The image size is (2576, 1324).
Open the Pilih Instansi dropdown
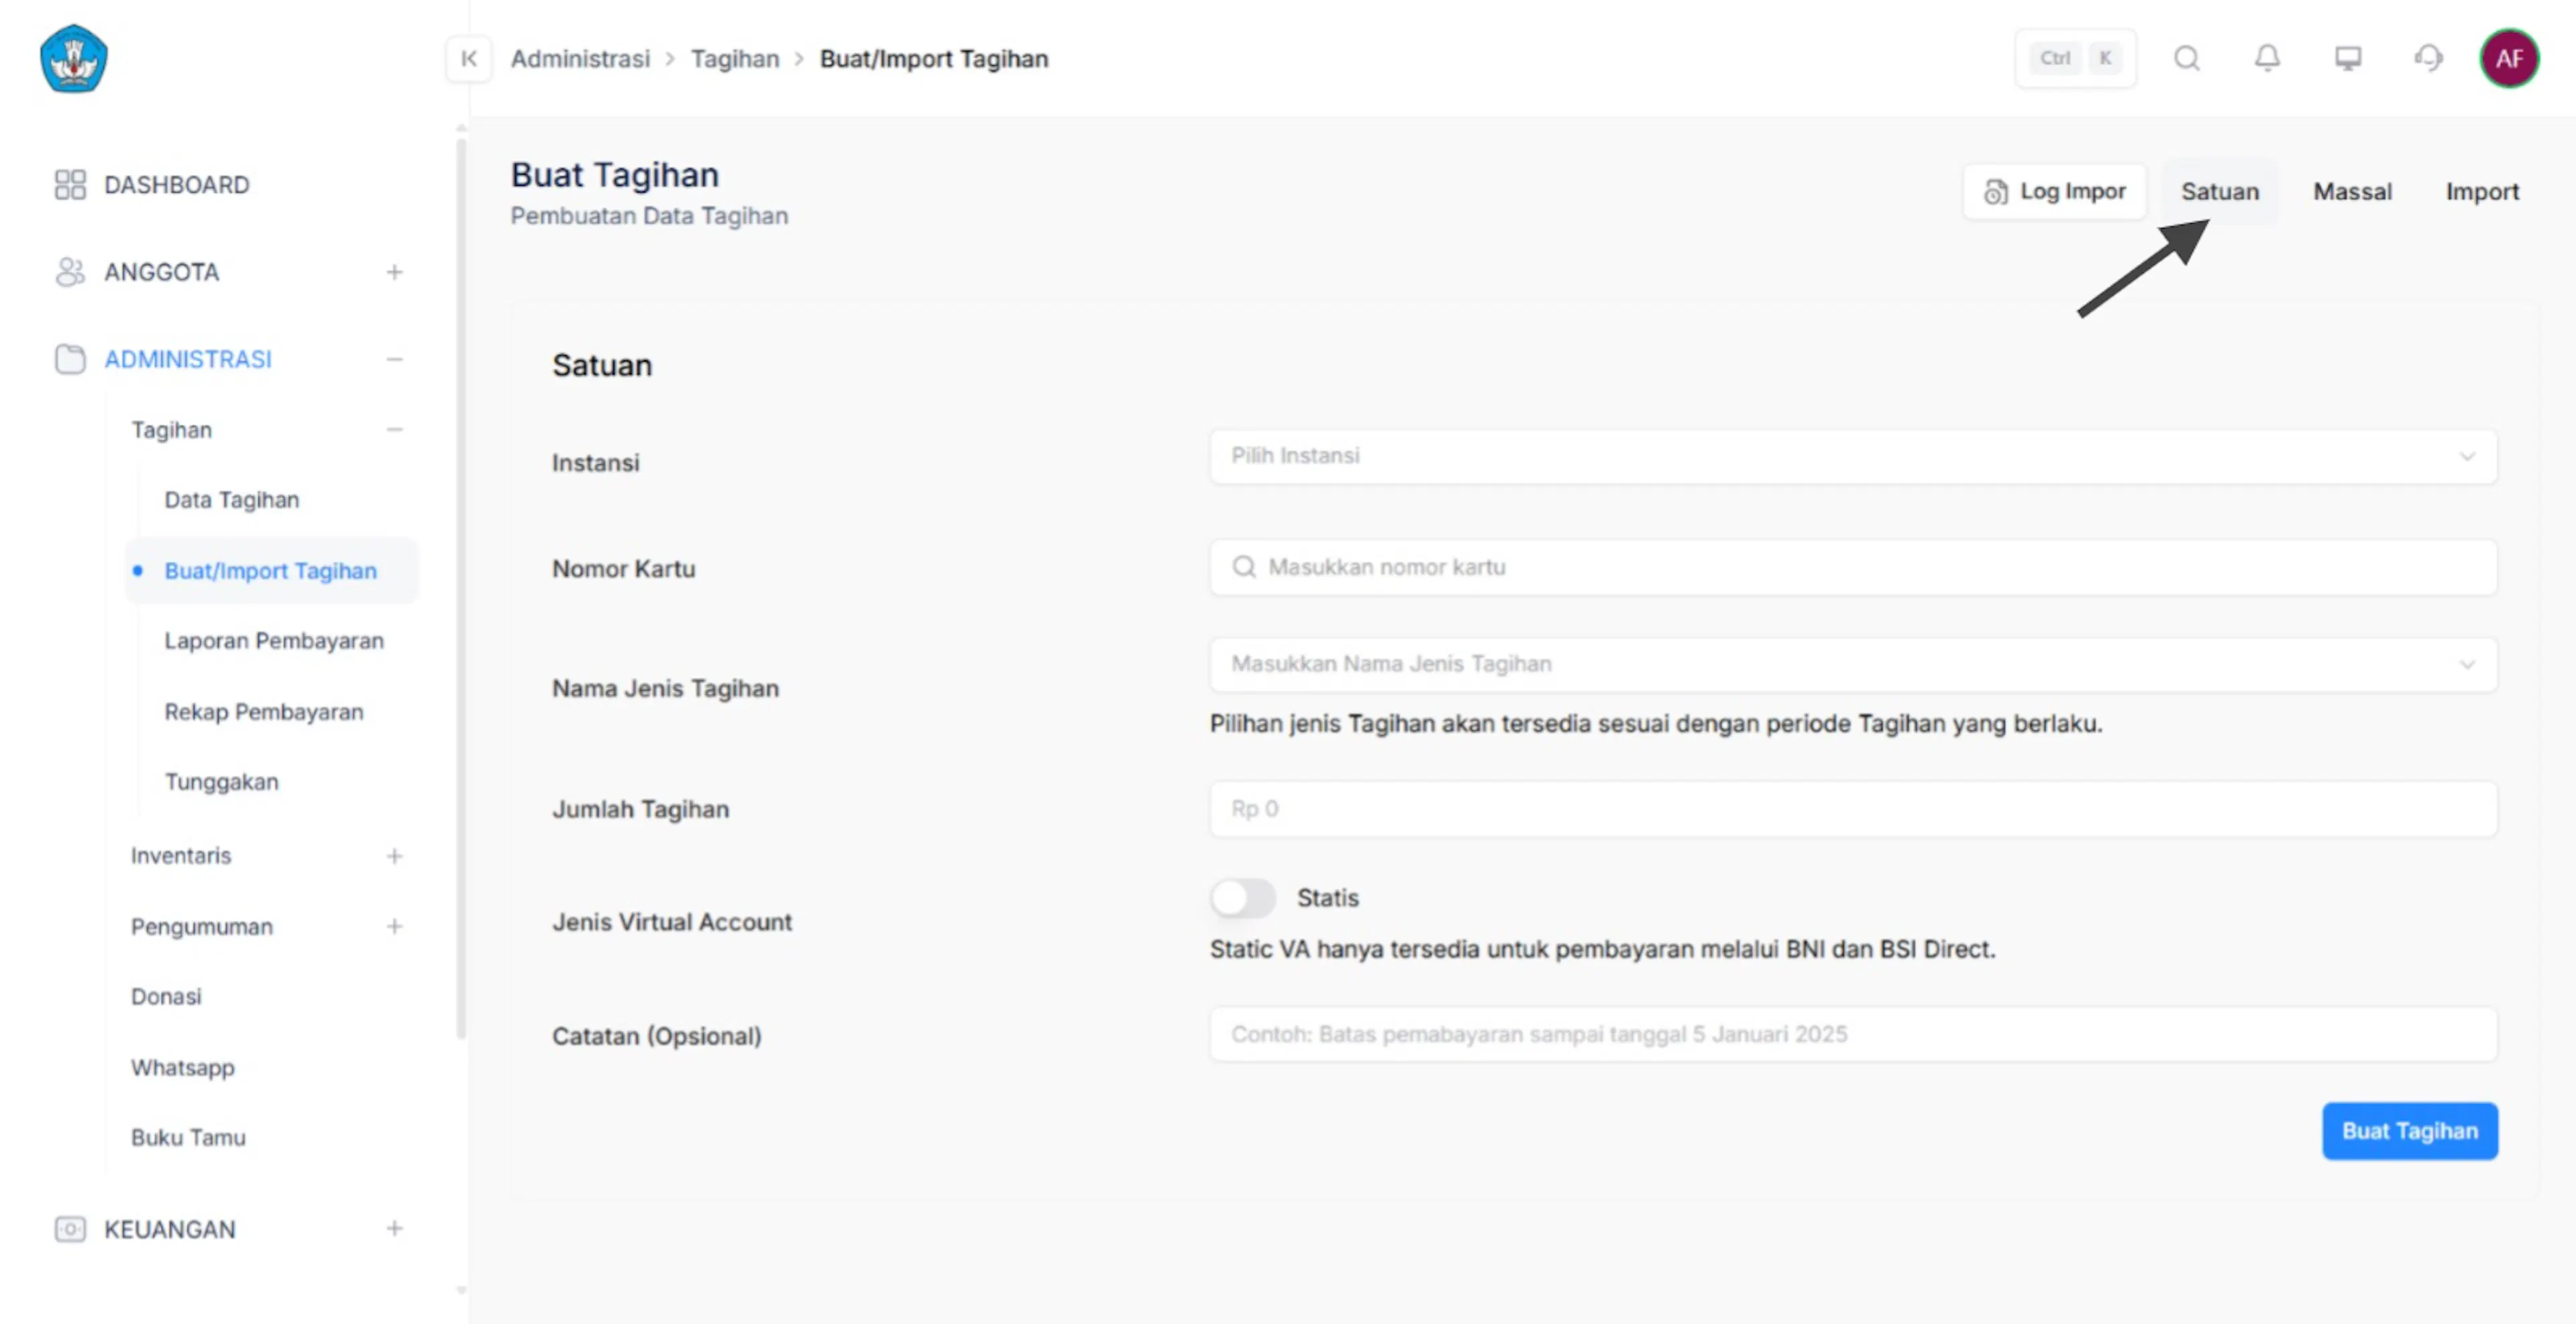[x=1853, y=456]
